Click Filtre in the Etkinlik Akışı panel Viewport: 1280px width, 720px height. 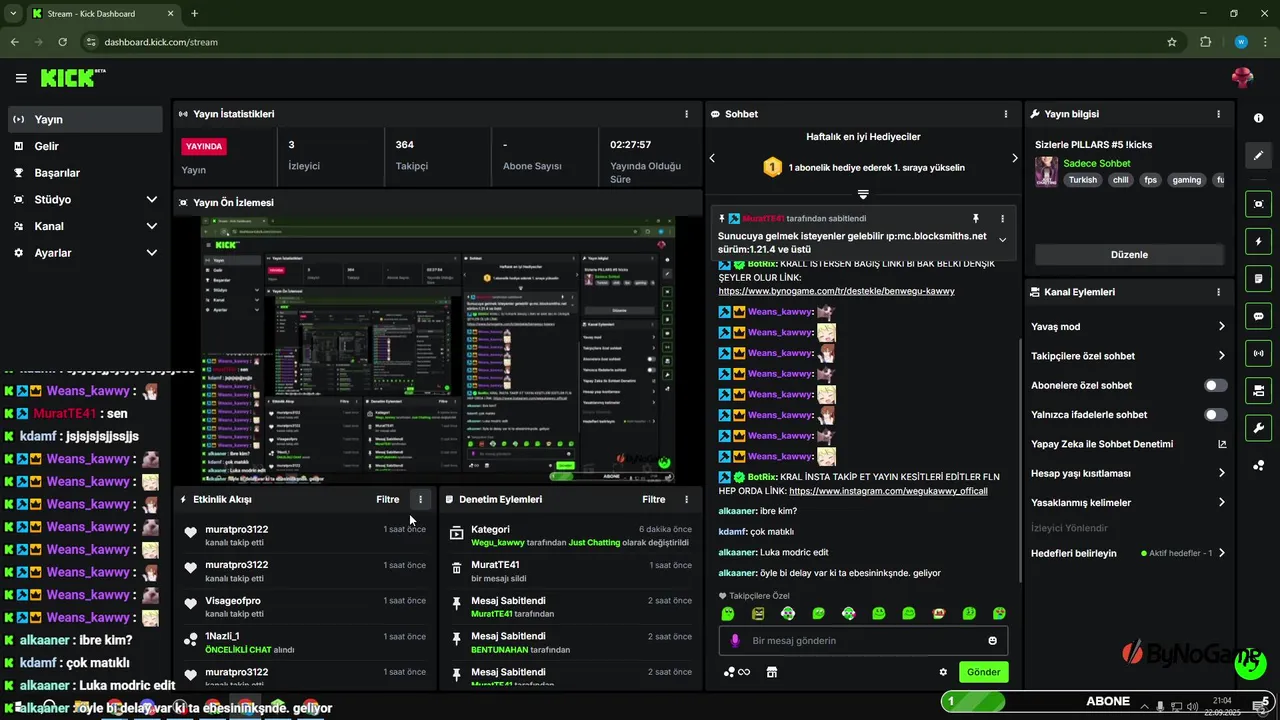388,499
